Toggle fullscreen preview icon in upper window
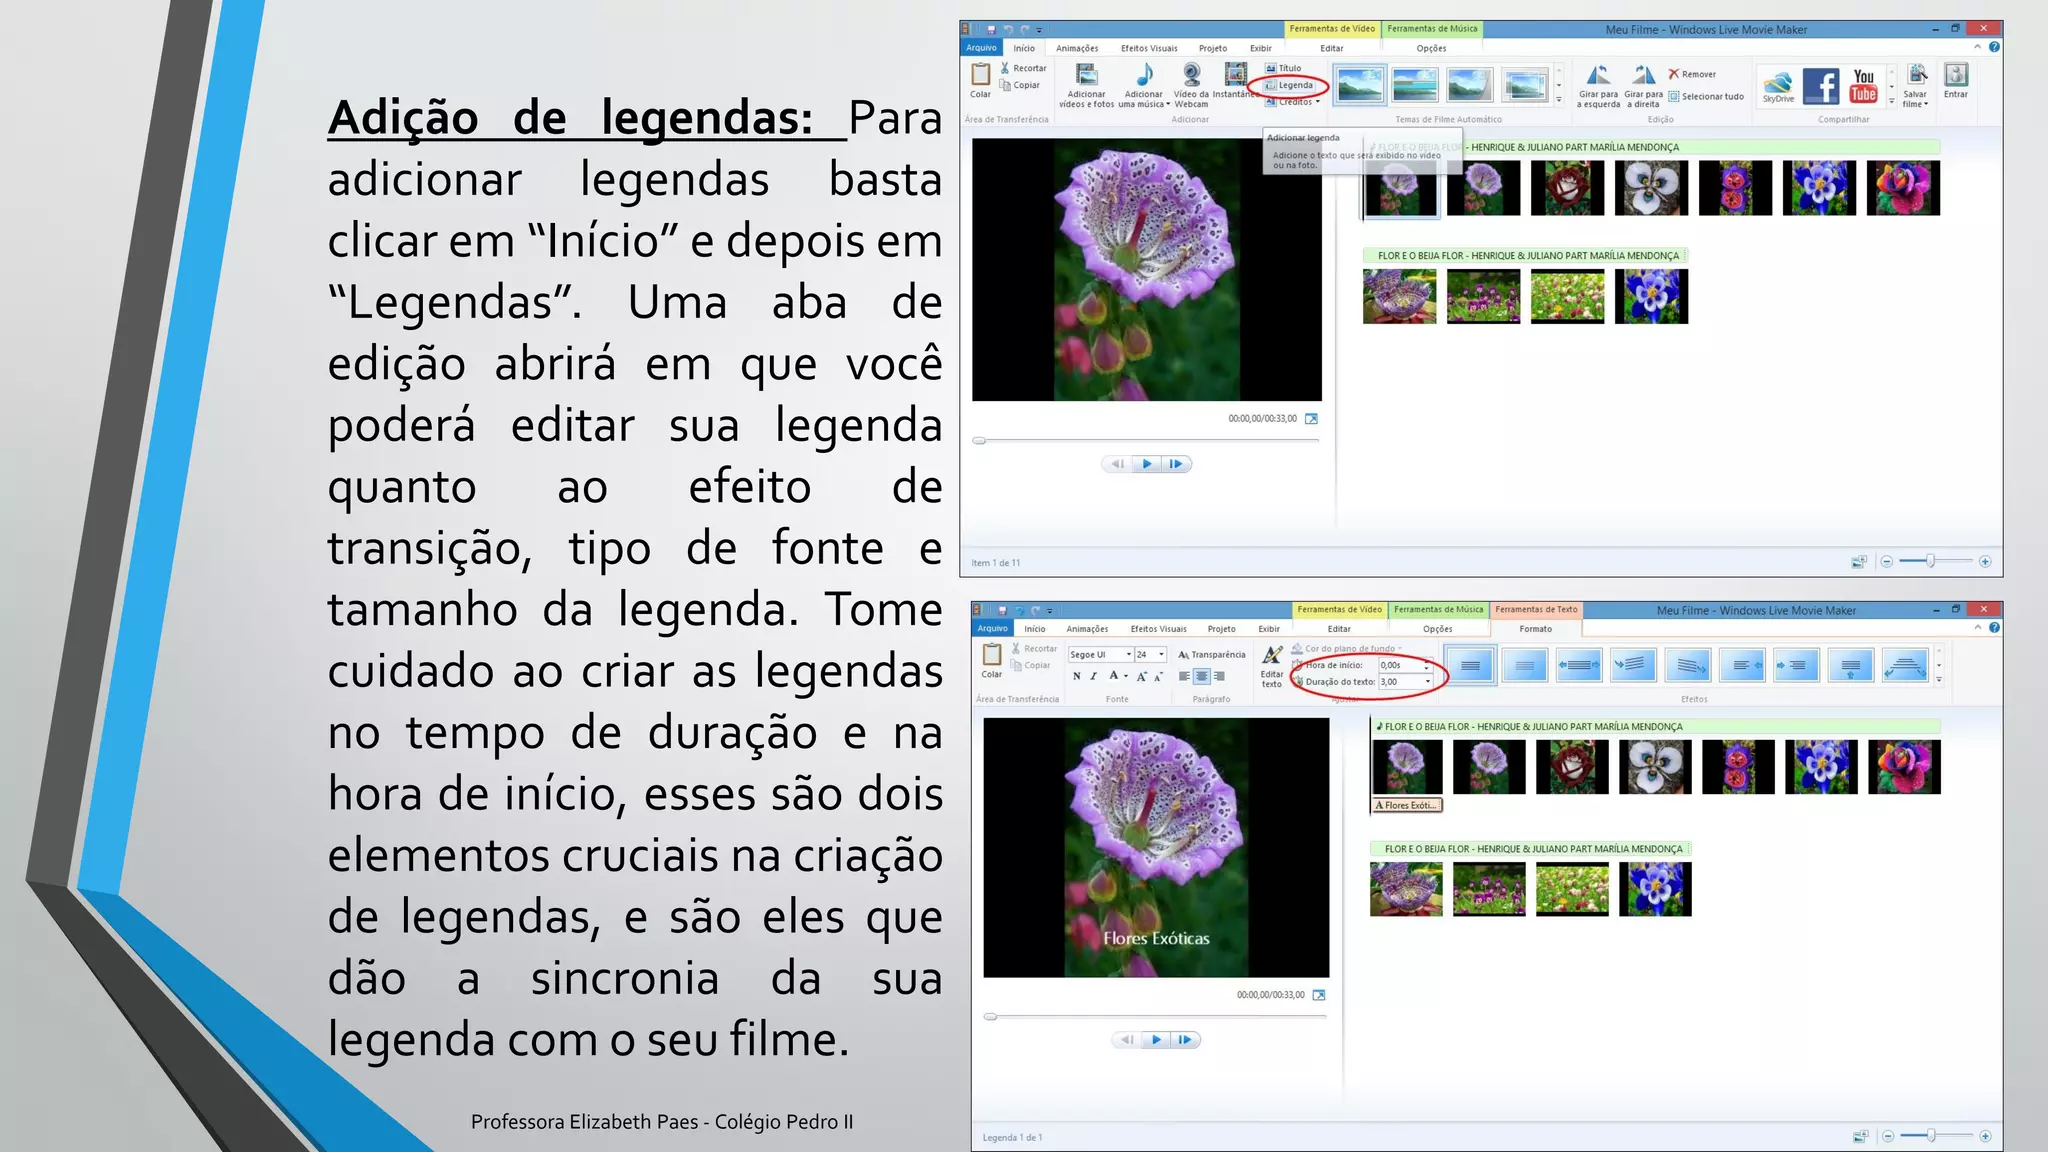 click(1311, 419)
